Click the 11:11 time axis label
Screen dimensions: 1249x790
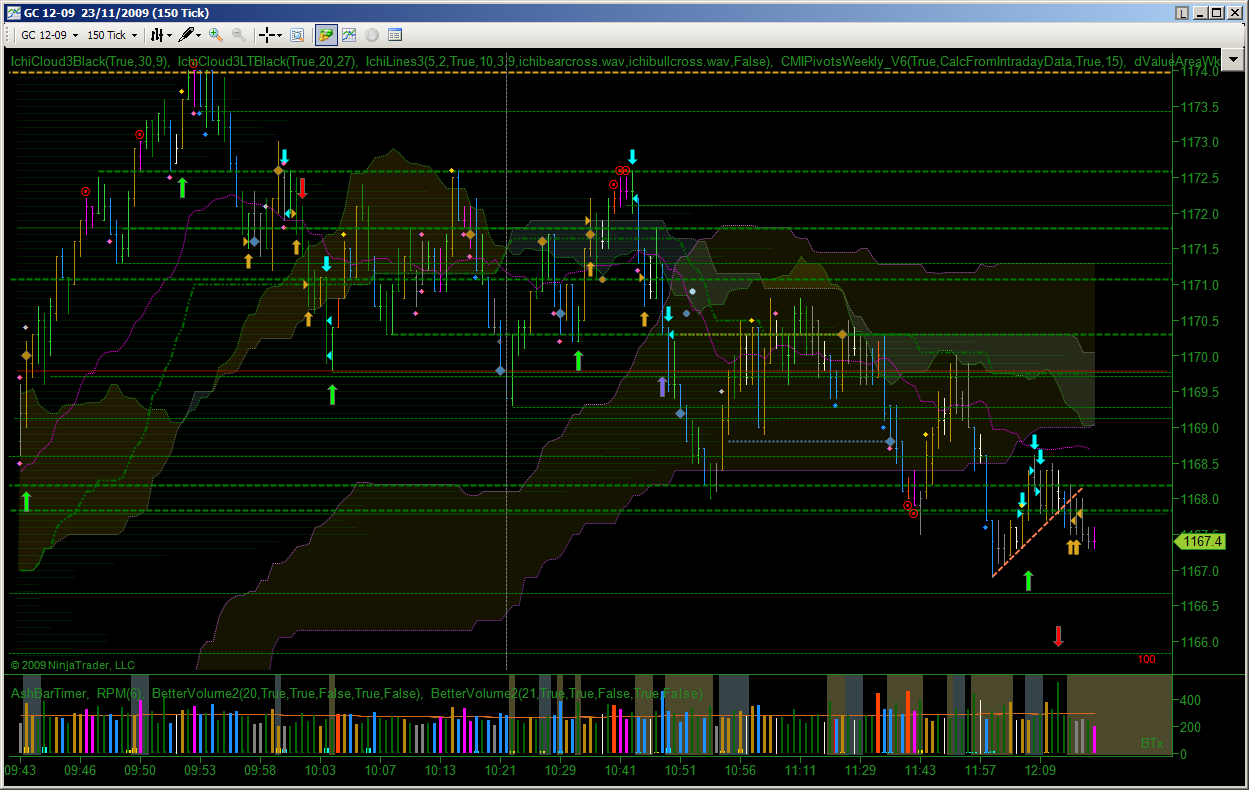[x=801, y=771]
